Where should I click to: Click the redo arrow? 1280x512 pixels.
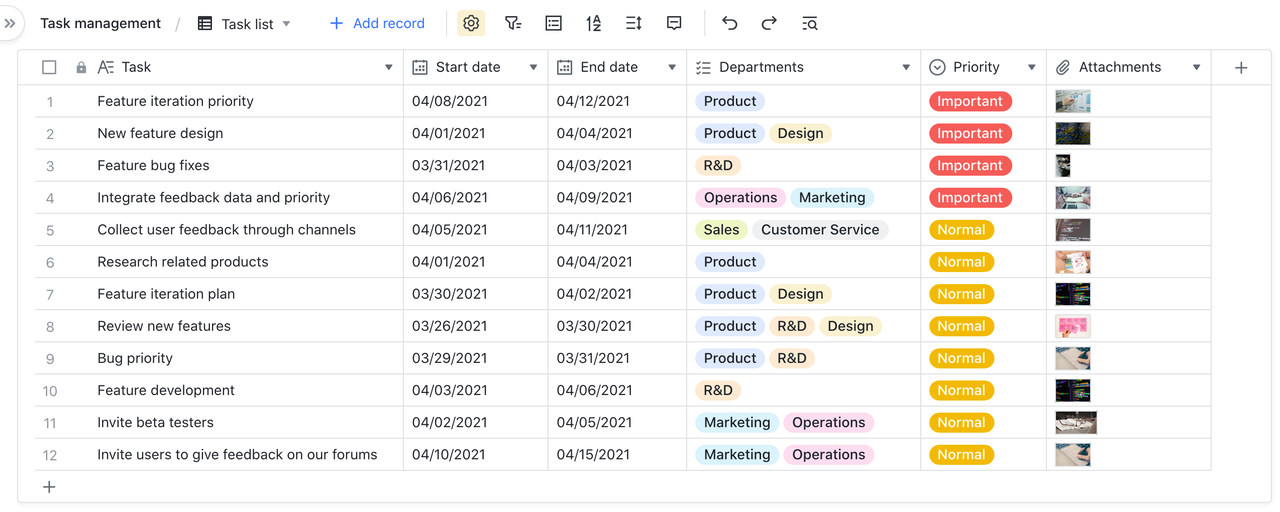(x=769, y=23)
